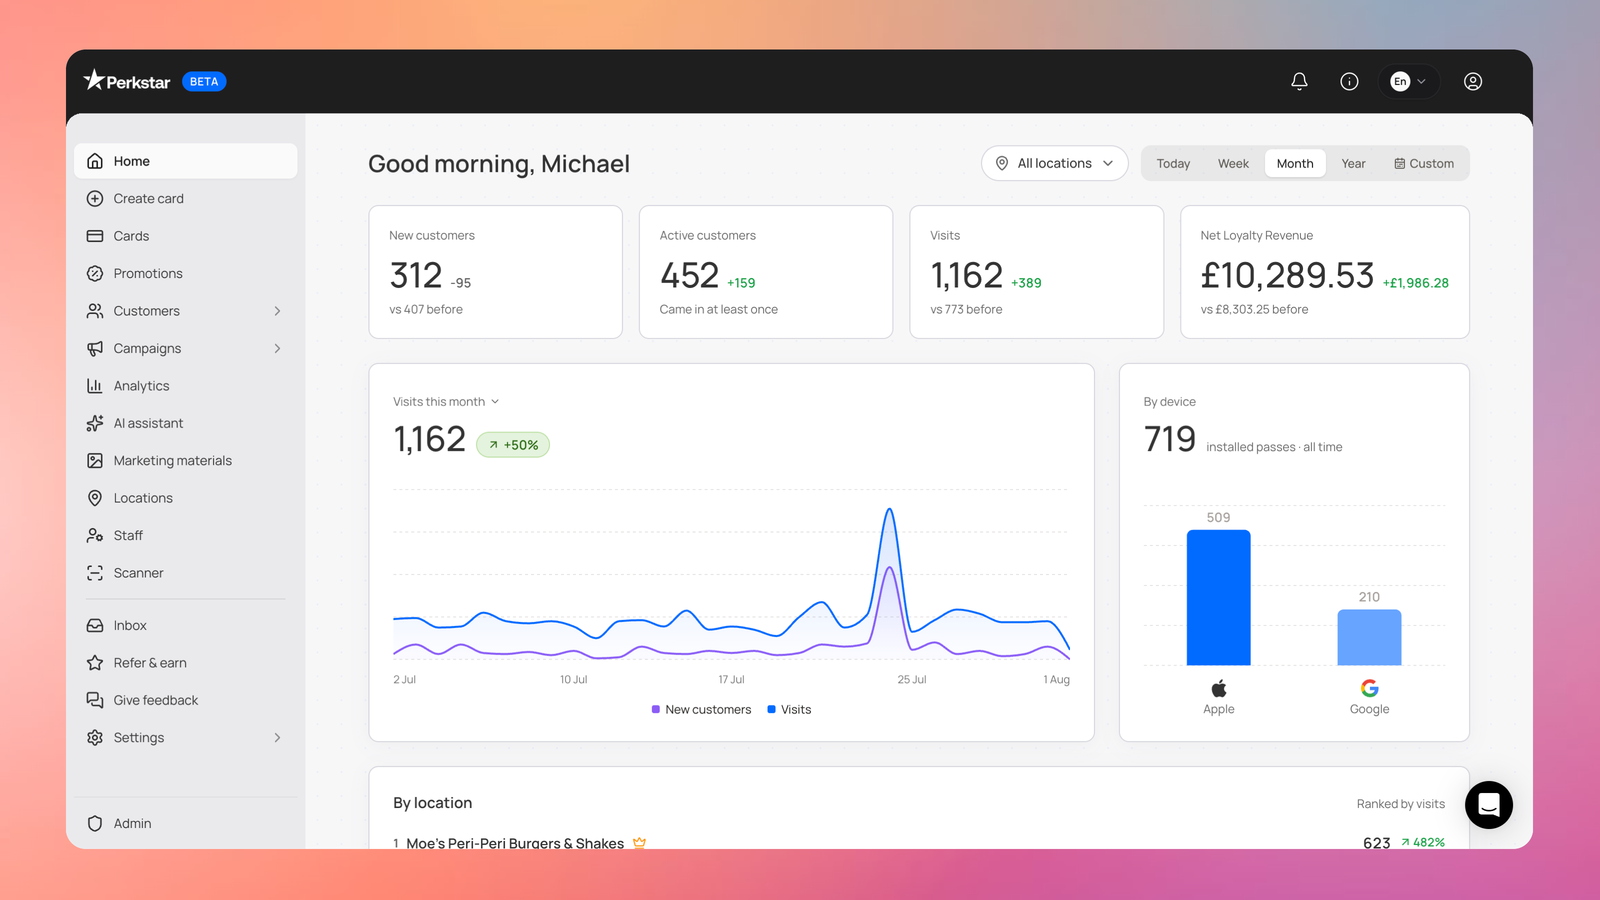Click the Apple logo under chart
Screen dimensions: 1600x900
pos(1219,688)
